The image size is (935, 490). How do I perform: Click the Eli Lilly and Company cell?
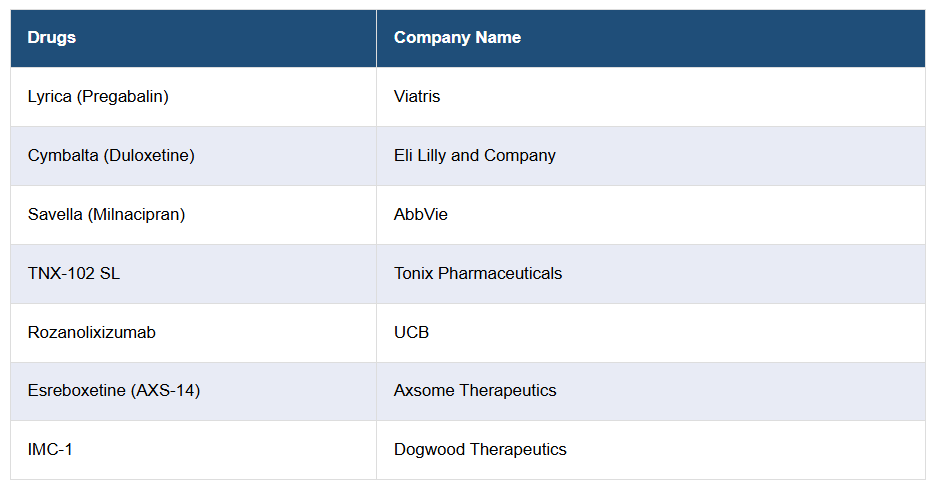point(475,156)
